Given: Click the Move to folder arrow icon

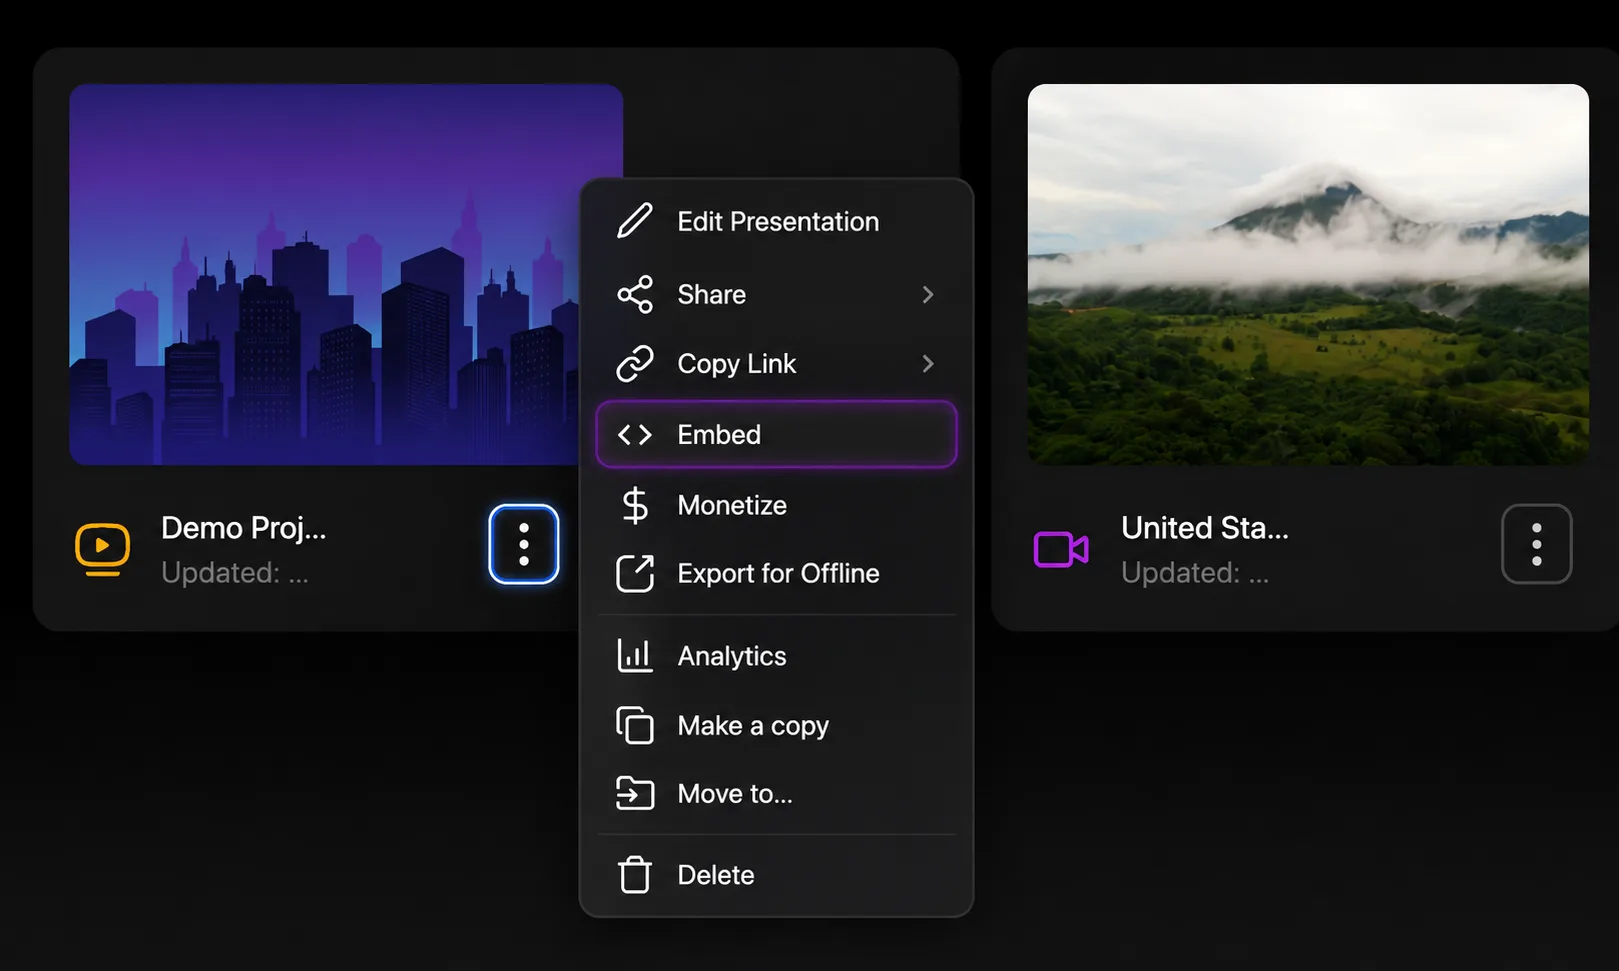Looking at the screenshot, I should [635, 793].
